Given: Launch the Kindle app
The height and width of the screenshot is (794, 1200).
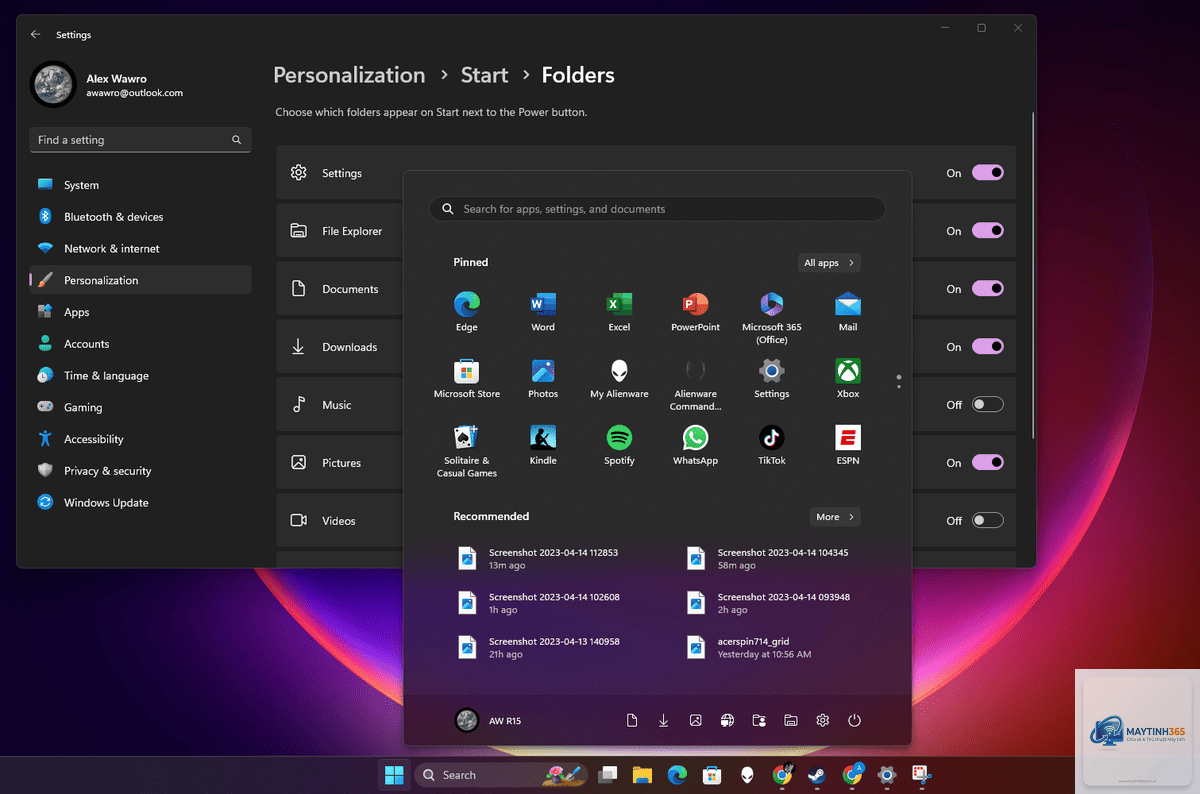Looking at the screenshot, I should click(543, 445).
